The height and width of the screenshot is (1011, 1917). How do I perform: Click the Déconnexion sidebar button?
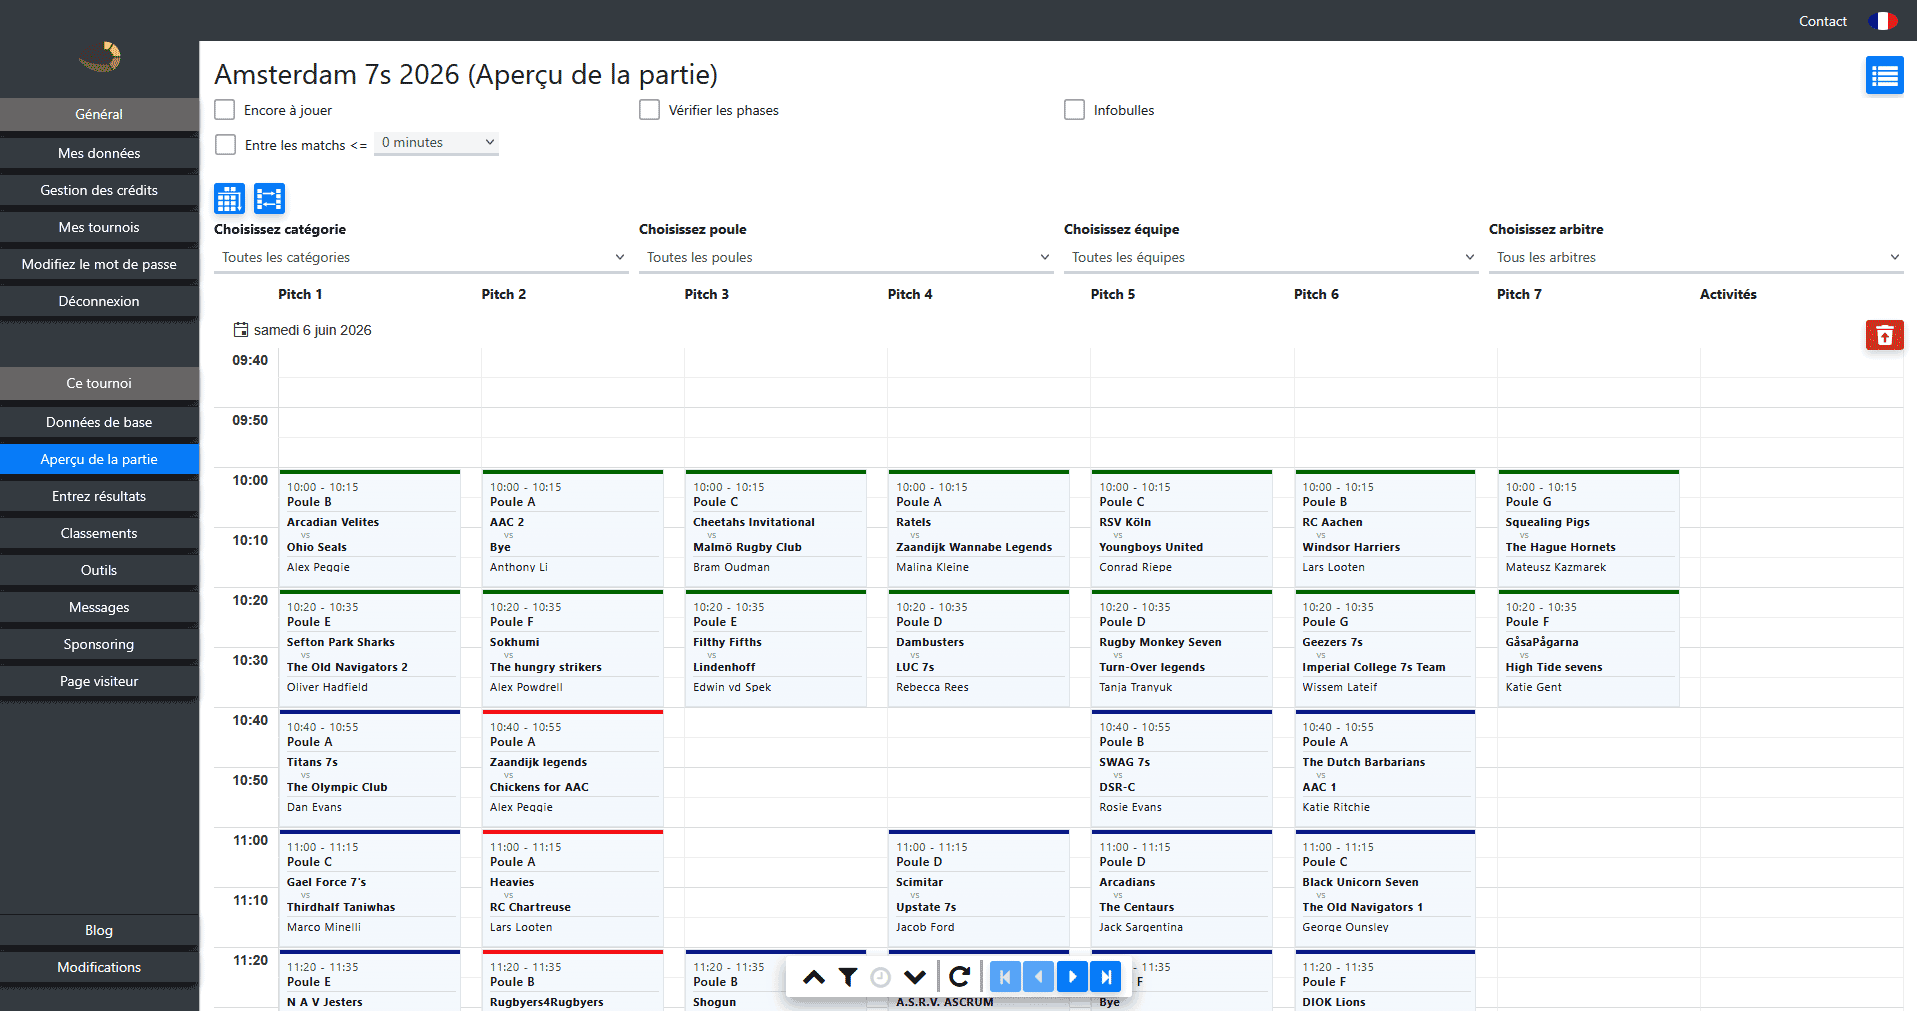point(99,301)
